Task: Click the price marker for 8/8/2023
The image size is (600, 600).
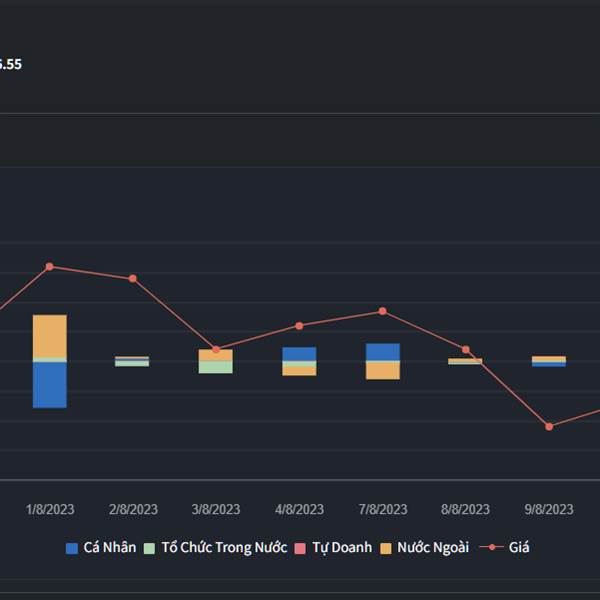Action: [466, 349]
